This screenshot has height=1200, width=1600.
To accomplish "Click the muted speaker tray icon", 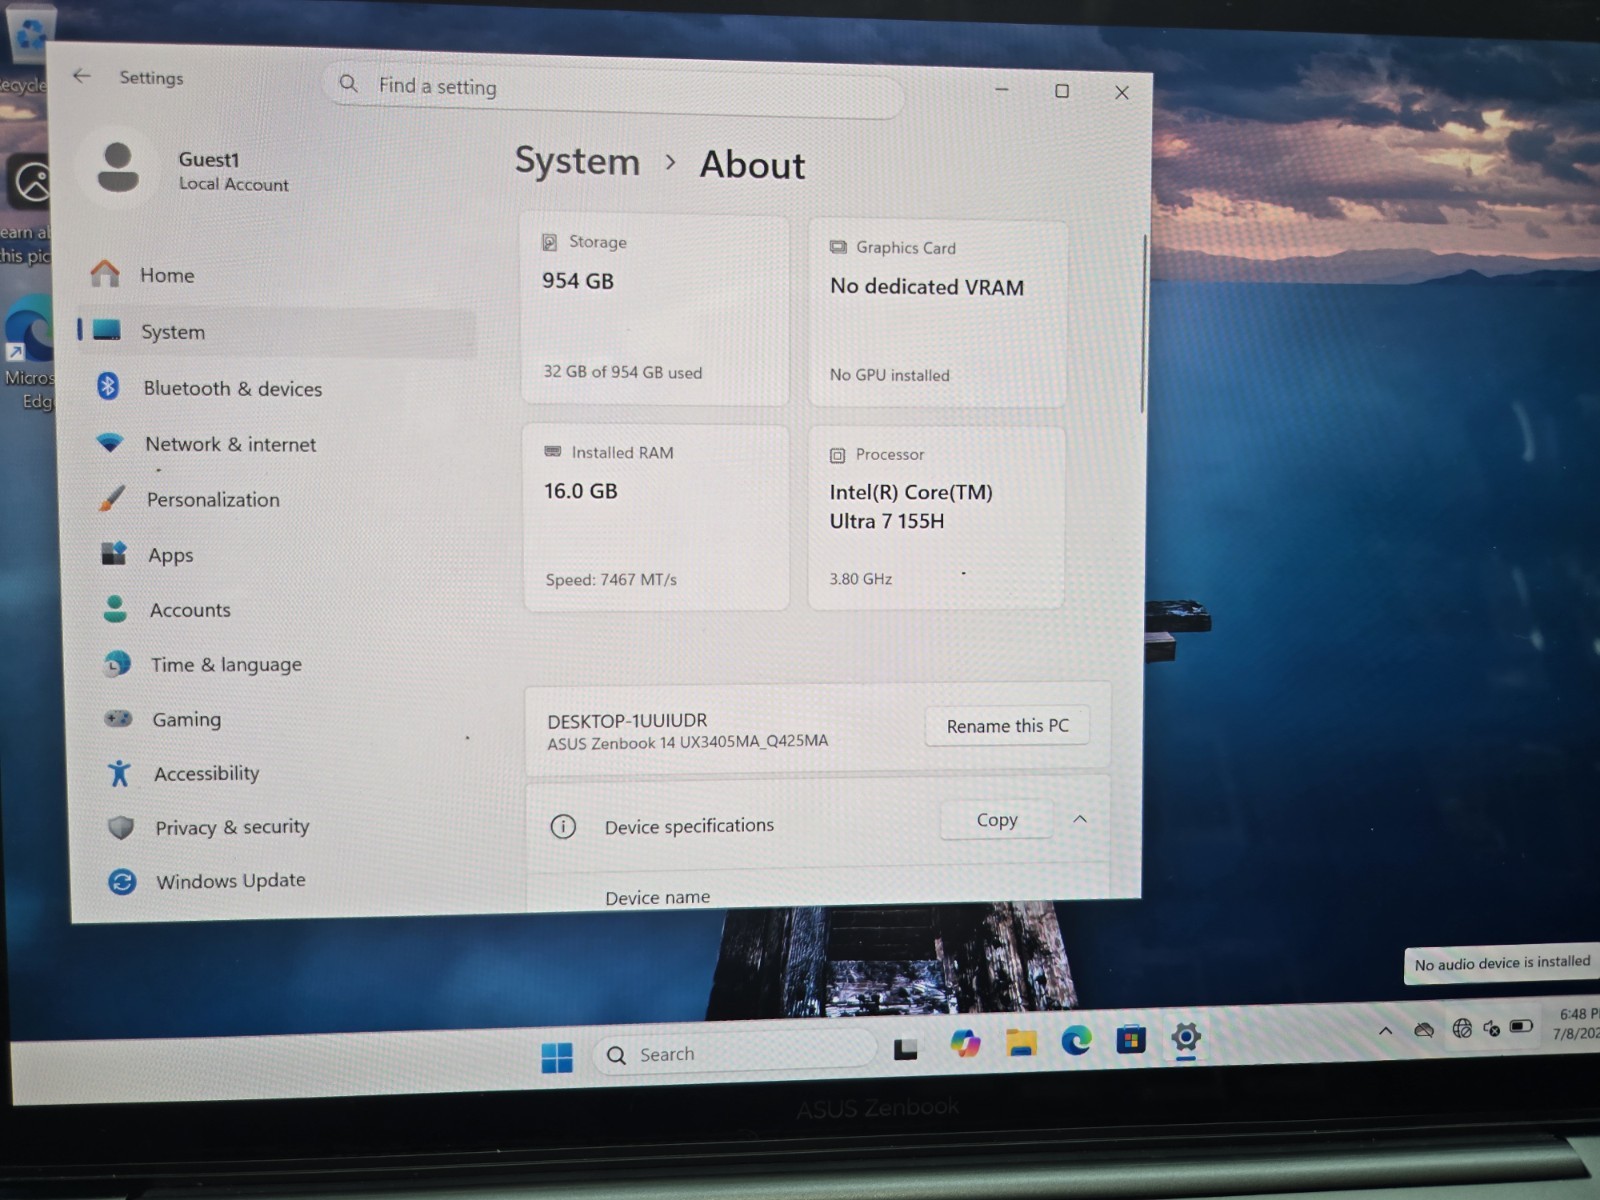I will [1491, 1027].
